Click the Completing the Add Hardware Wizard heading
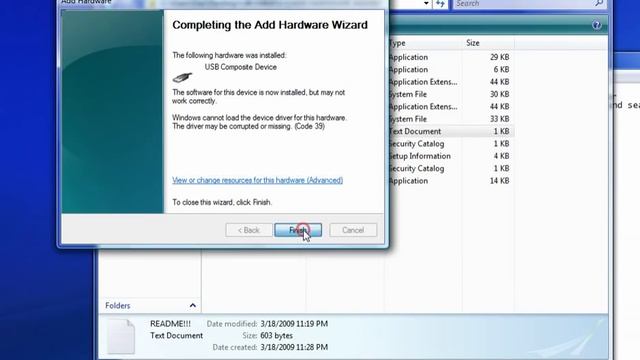This screenshot has width=640, height=360. (x=270, y=25)
